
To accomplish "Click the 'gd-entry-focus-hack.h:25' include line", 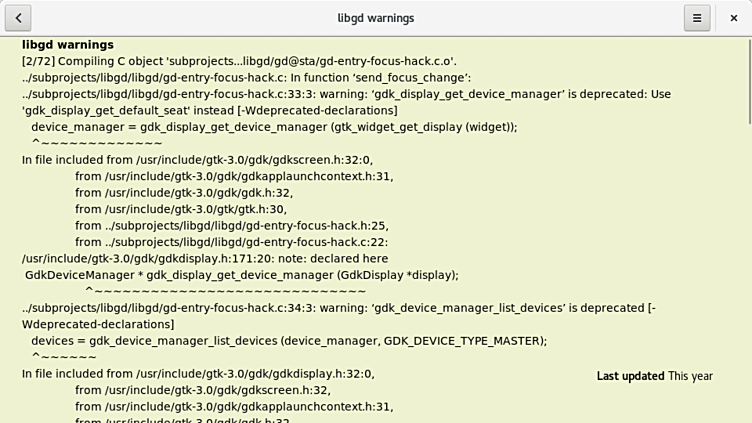I will tap(231, 226).
